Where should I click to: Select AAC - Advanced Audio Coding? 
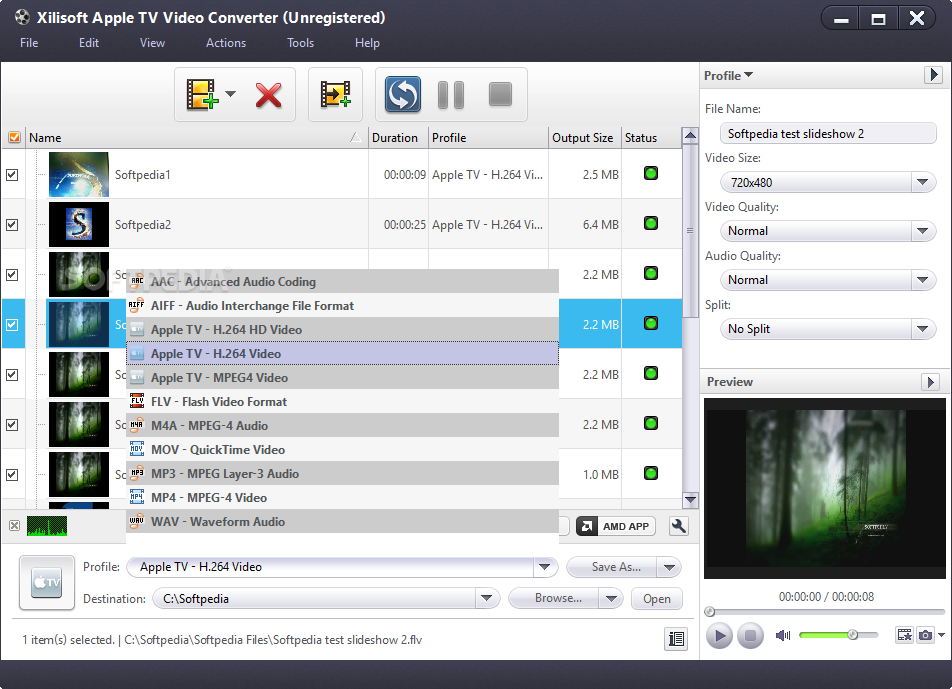tap(342, 282)
